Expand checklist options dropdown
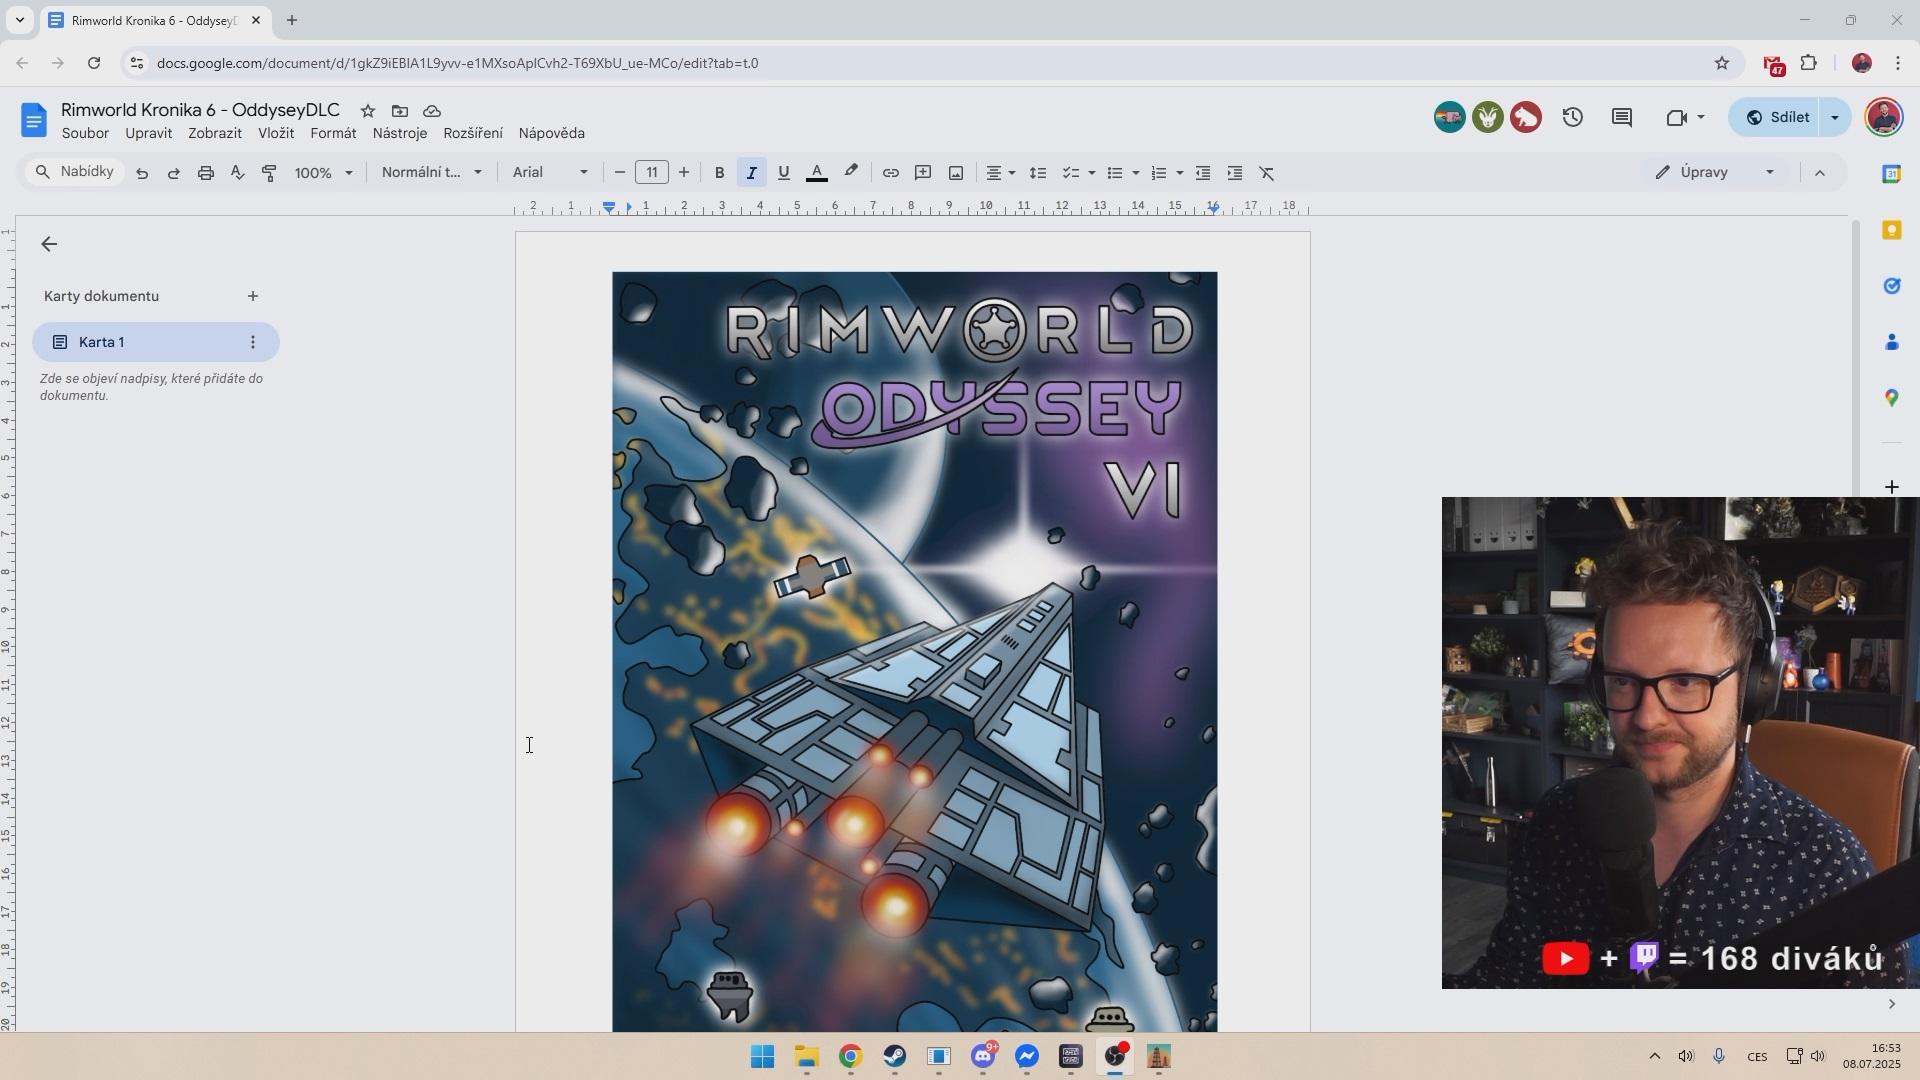 (x=1091, y=173)
